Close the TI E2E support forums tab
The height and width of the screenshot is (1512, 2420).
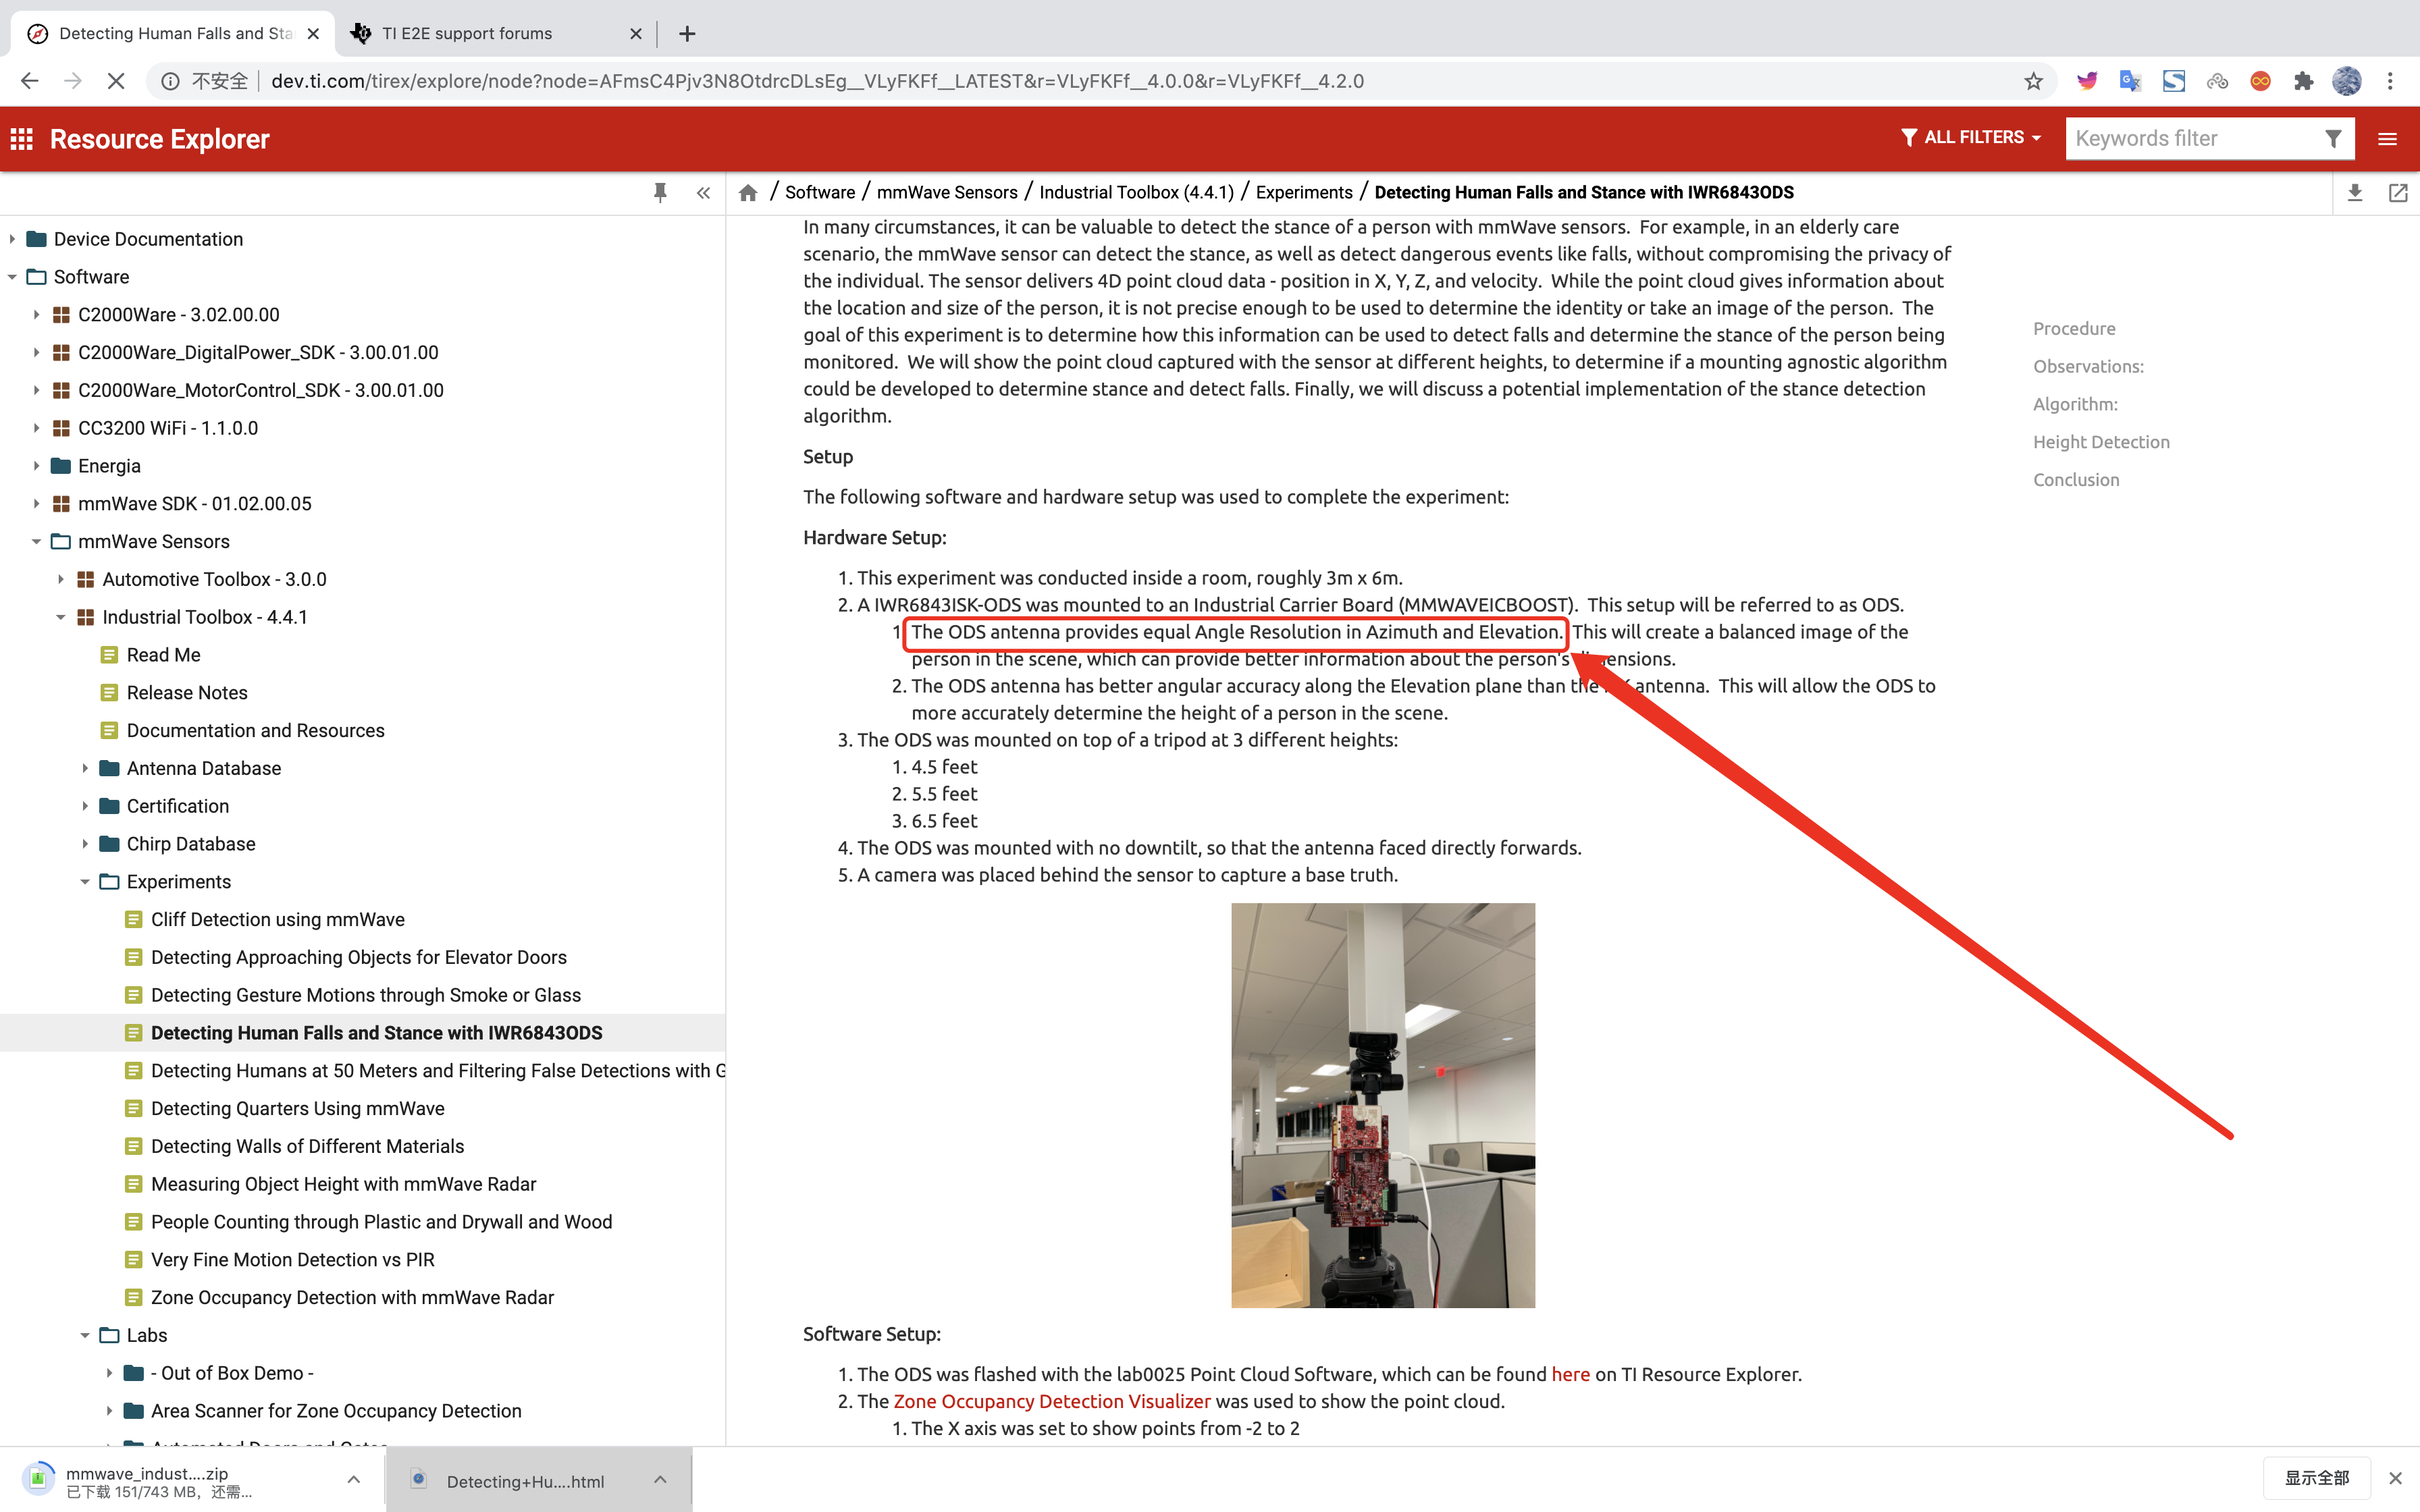[x=636, y=33]
